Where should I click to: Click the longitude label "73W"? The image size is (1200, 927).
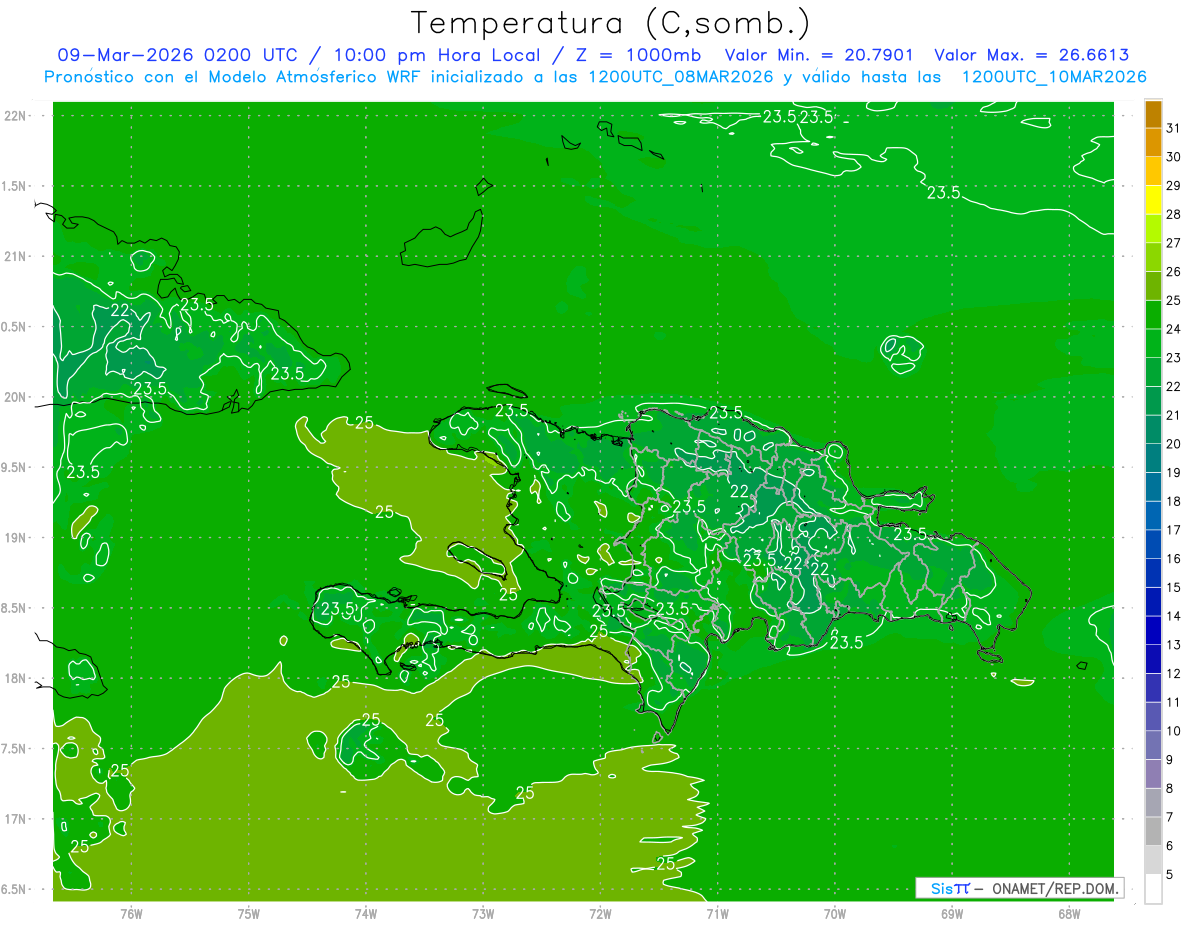click(x=483, y=913)
